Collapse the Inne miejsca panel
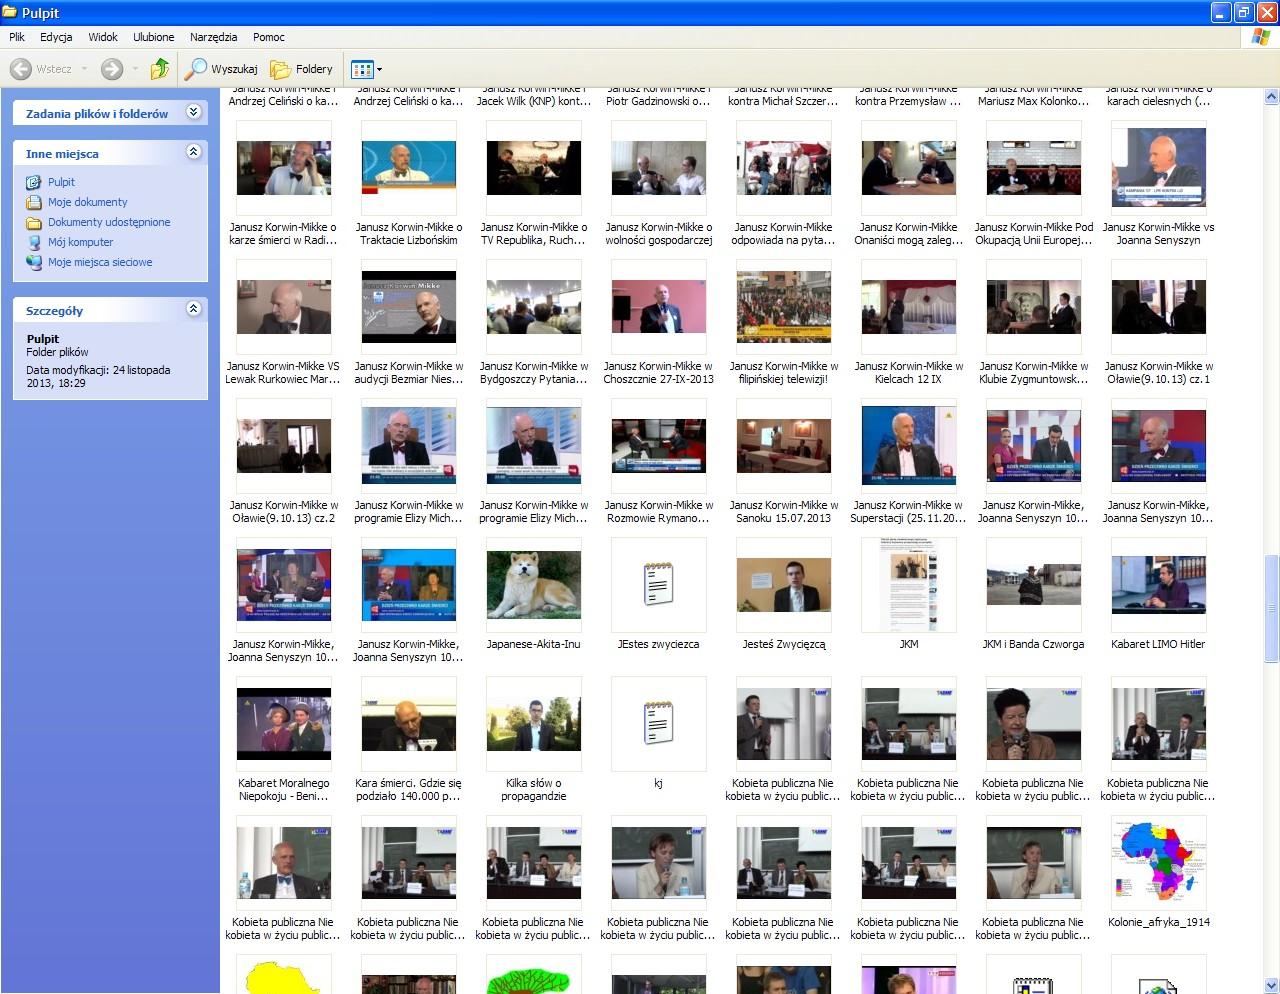Screen dimensions: 1280x994 pyautogui.click(x=194, y=152)
